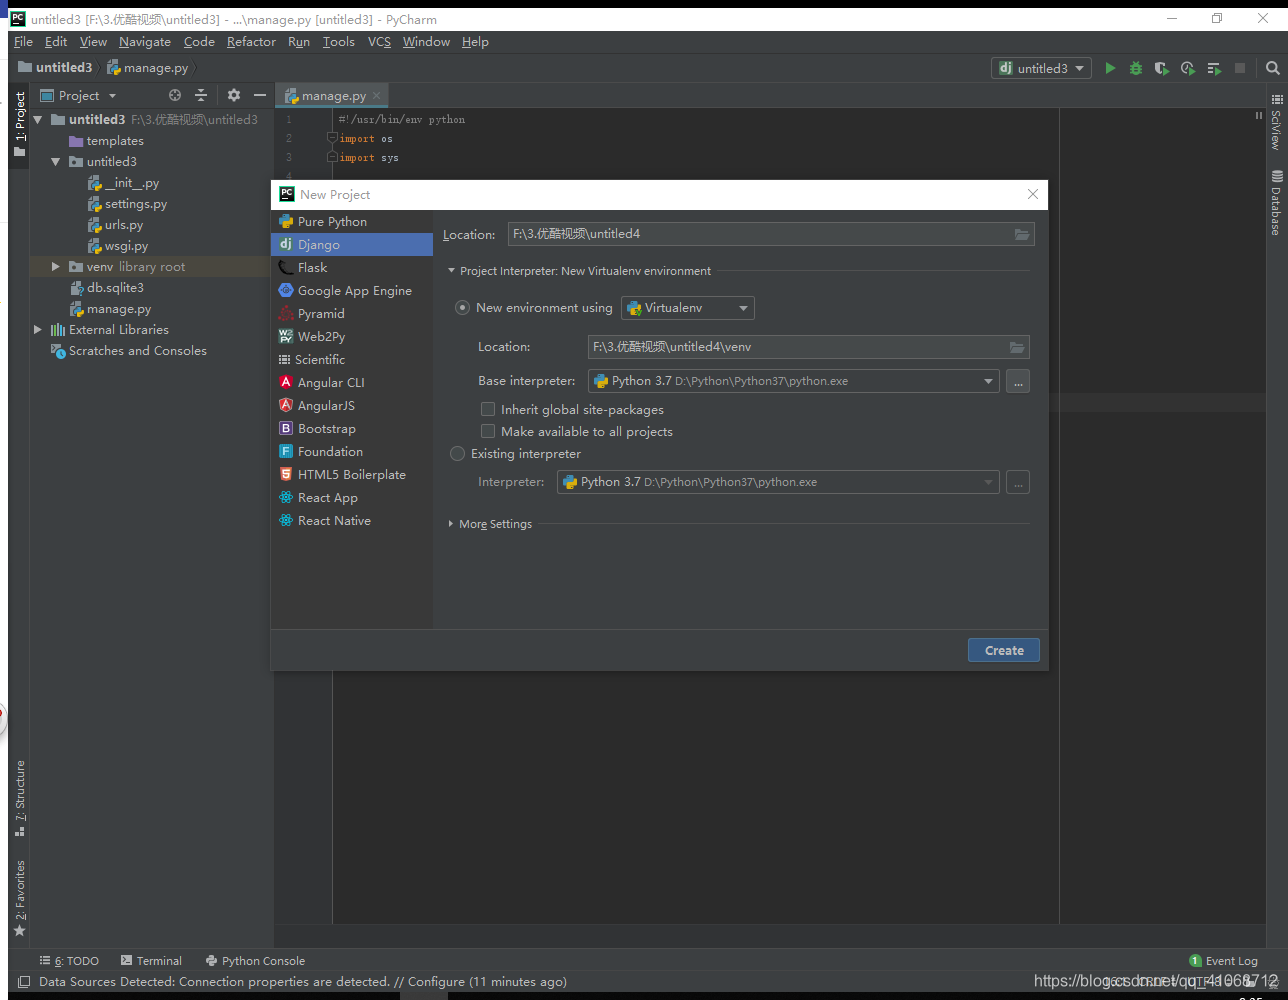The width and height of the screenshot is (1288, 1000).
Task: Expand the venv library root folder
Action: click(x=56, y=267)
